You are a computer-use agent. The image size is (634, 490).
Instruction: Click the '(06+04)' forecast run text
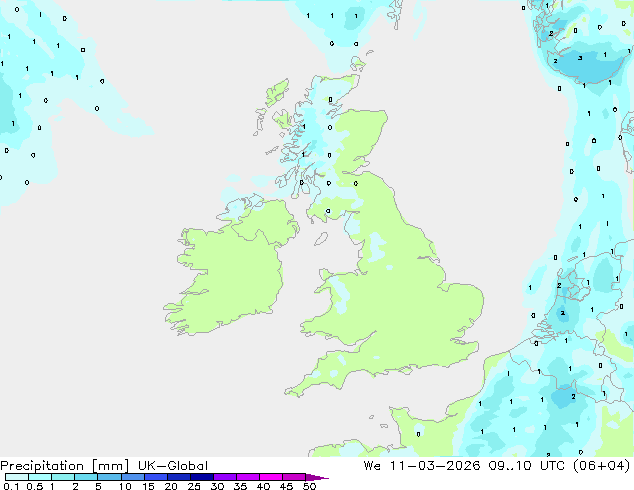point(602,466)
